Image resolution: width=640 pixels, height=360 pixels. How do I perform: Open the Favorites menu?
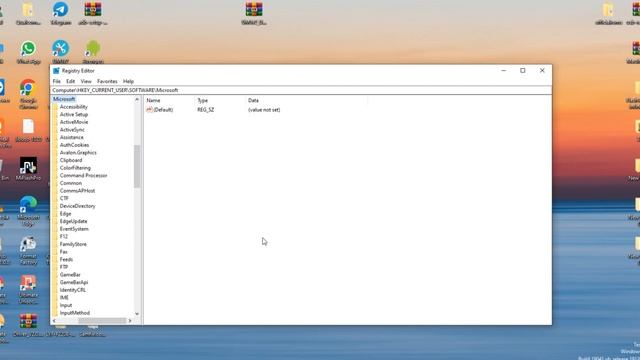pyautogui.click(x=107, y=81)
